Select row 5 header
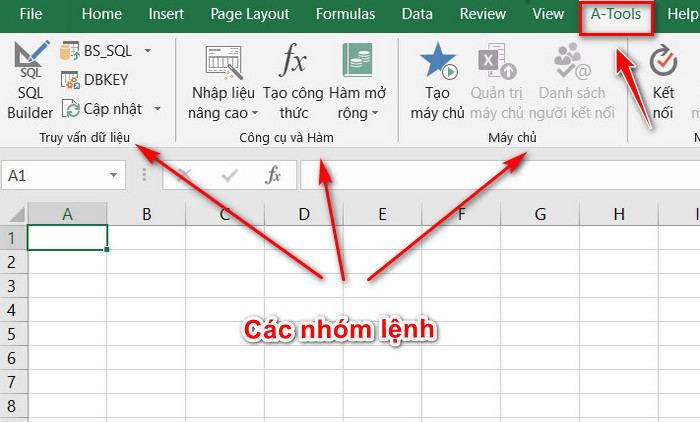The width and height of the screenshot is (700, 422). pos(13,334)
